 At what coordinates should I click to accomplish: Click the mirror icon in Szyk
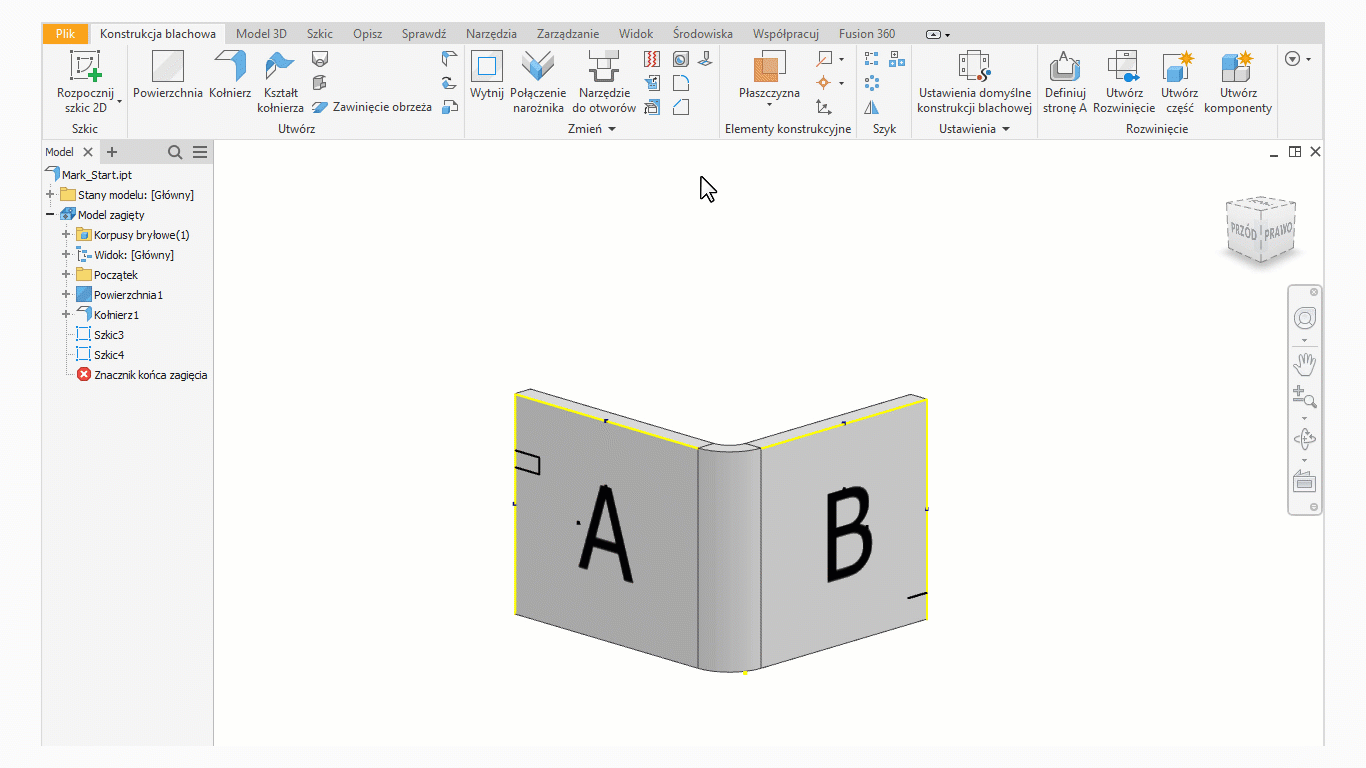click(872, 107)
